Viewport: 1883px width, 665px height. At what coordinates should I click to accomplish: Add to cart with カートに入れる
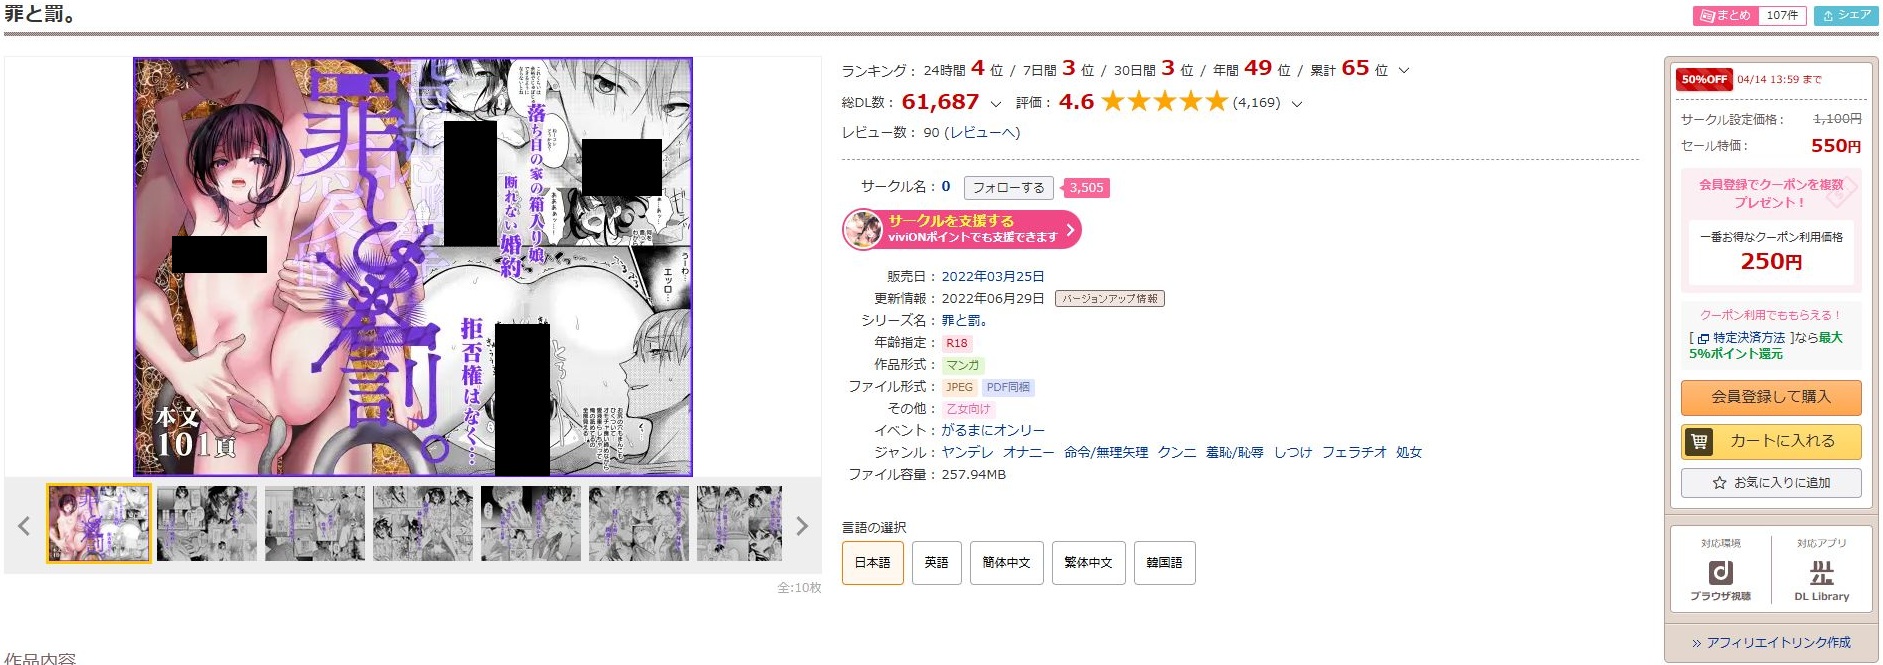pyautogui.click(x=1770, y=440)
